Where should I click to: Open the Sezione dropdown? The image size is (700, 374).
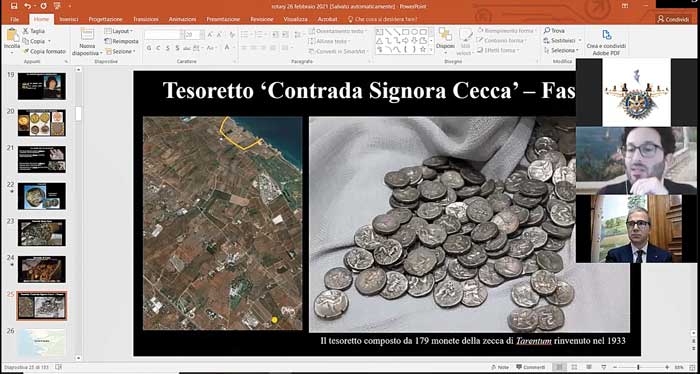tap(120, 52)
